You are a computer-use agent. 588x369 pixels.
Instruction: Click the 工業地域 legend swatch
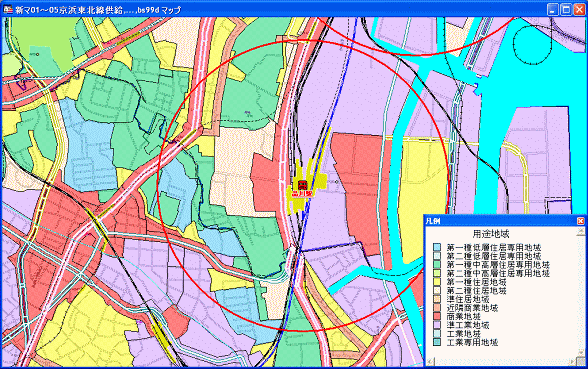click(437, 333)
